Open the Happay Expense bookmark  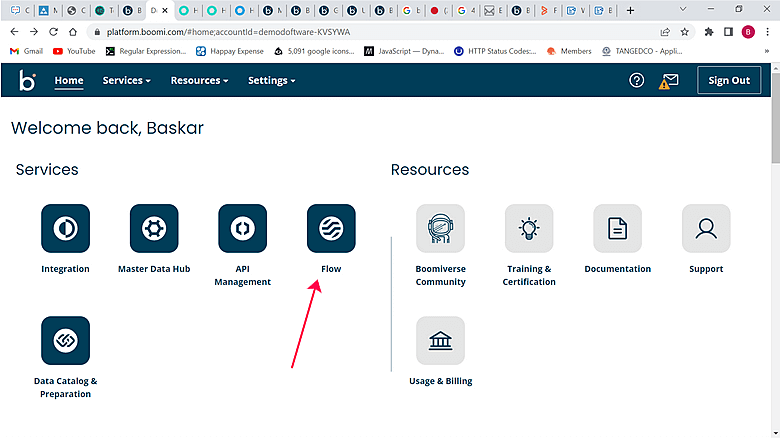pos(230,51)
